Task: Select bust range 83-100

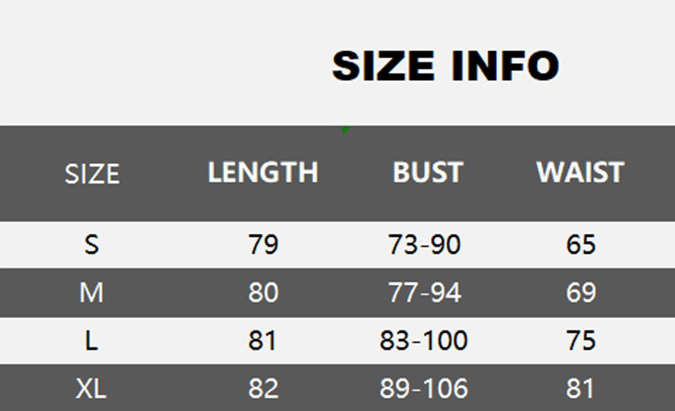Action: coord(424,341)
